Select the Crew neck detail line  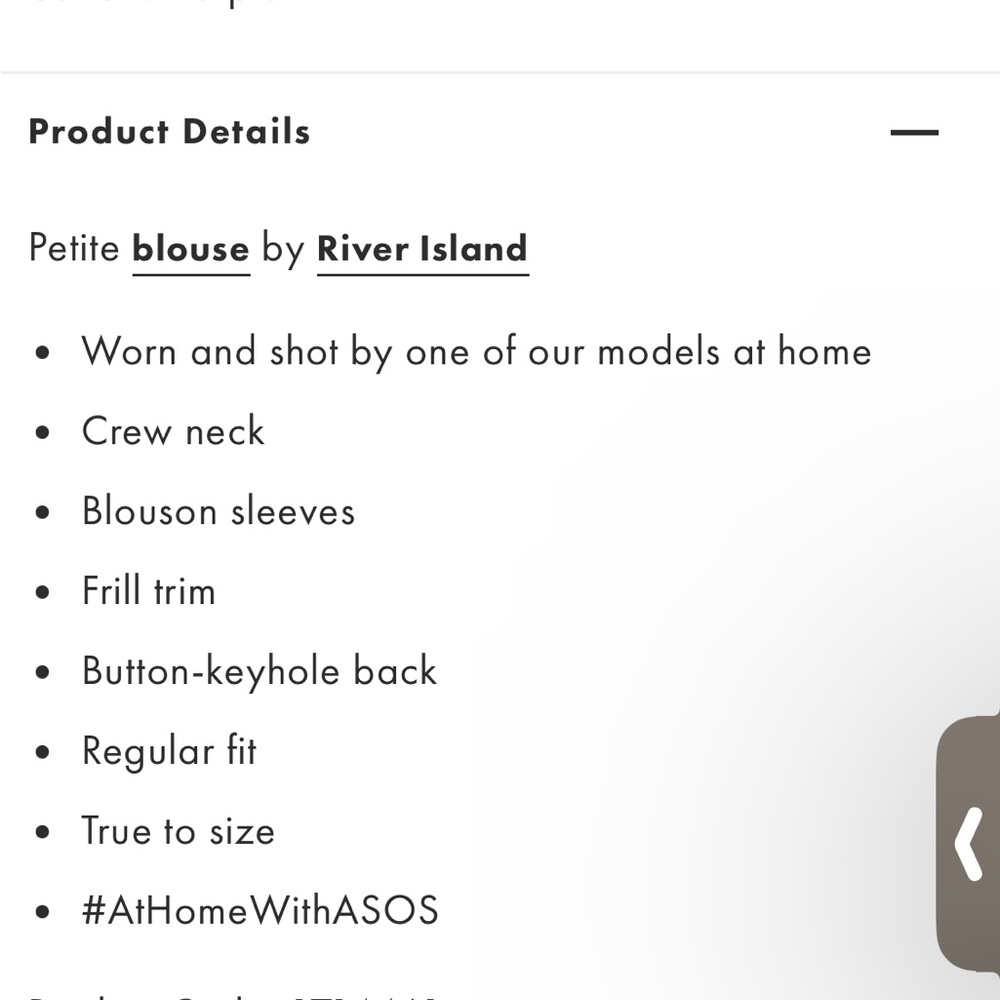(173, 432)
